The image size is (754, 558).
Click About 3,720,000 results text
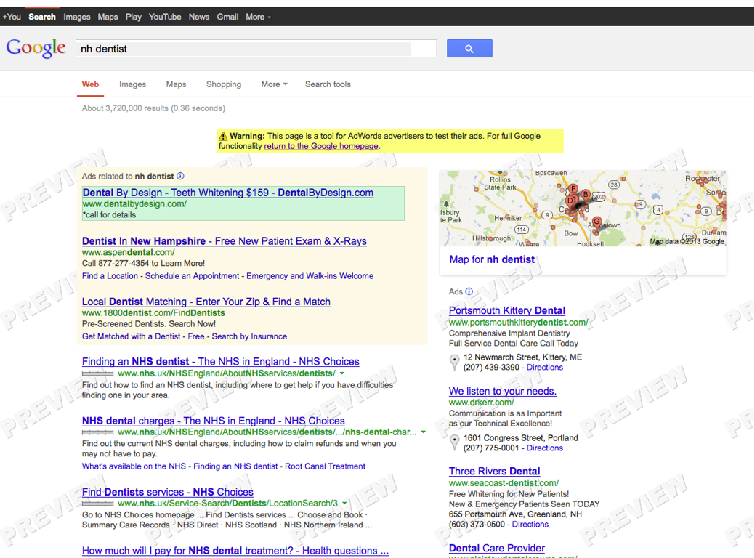[x=153, y=108]
